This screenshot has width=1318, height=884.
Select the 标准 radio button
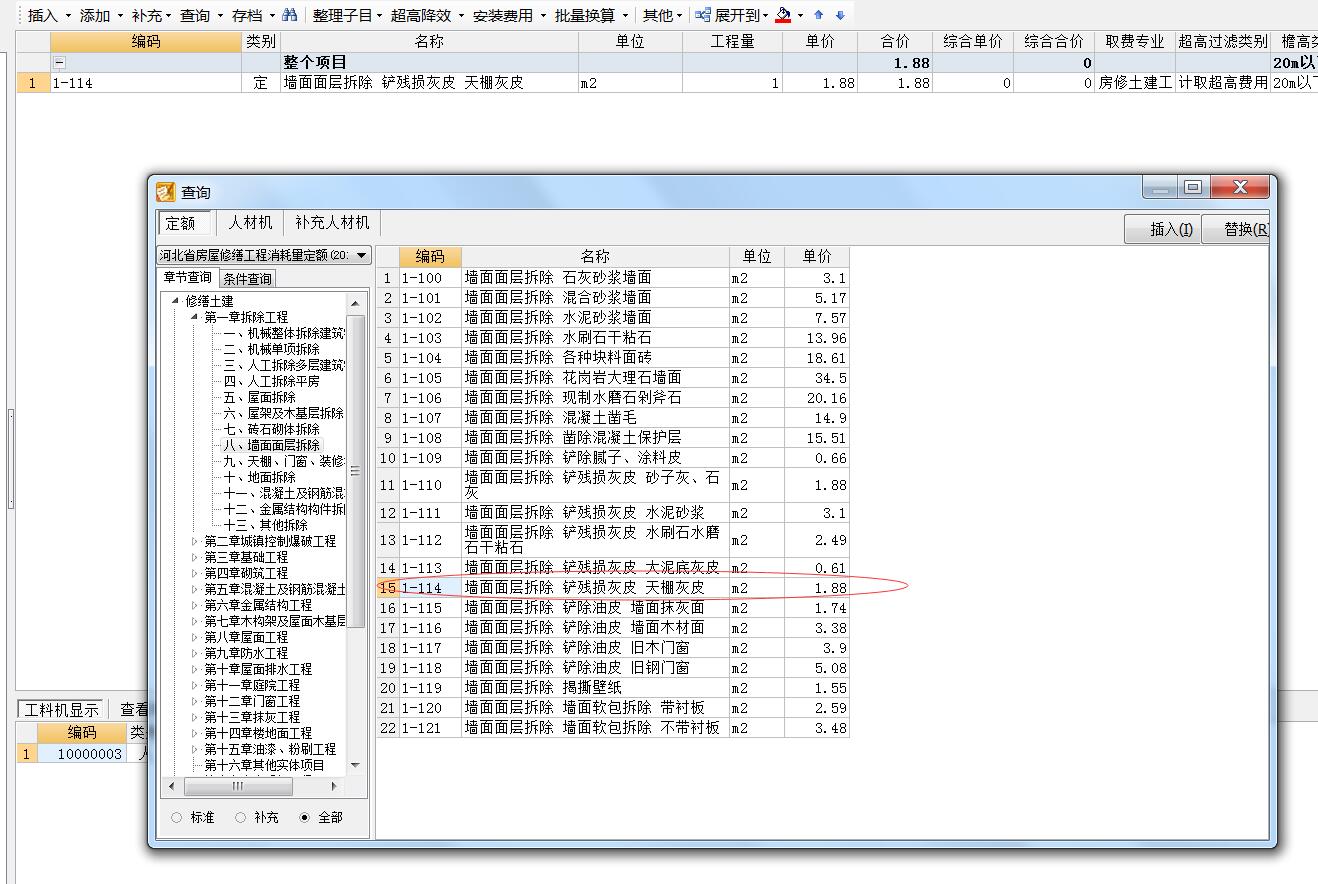click(x=177, y=817)
